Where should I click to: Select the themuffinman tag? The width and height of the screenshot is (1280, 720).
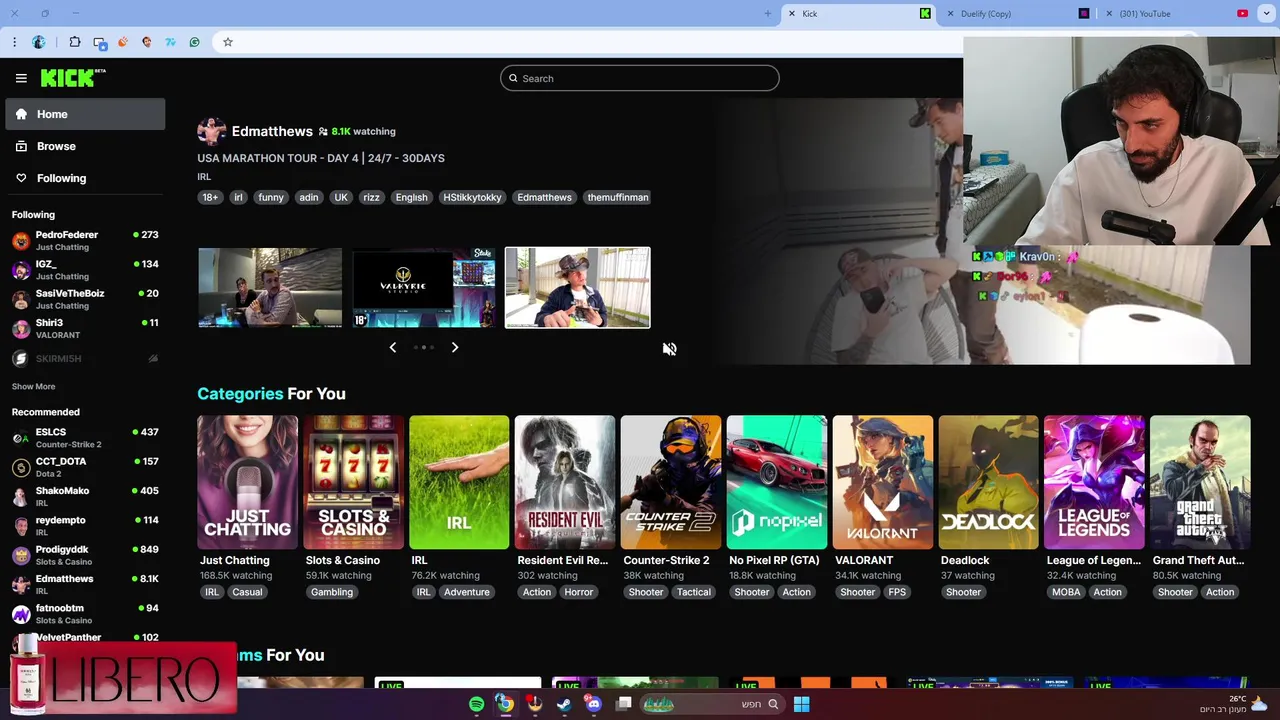618,197
